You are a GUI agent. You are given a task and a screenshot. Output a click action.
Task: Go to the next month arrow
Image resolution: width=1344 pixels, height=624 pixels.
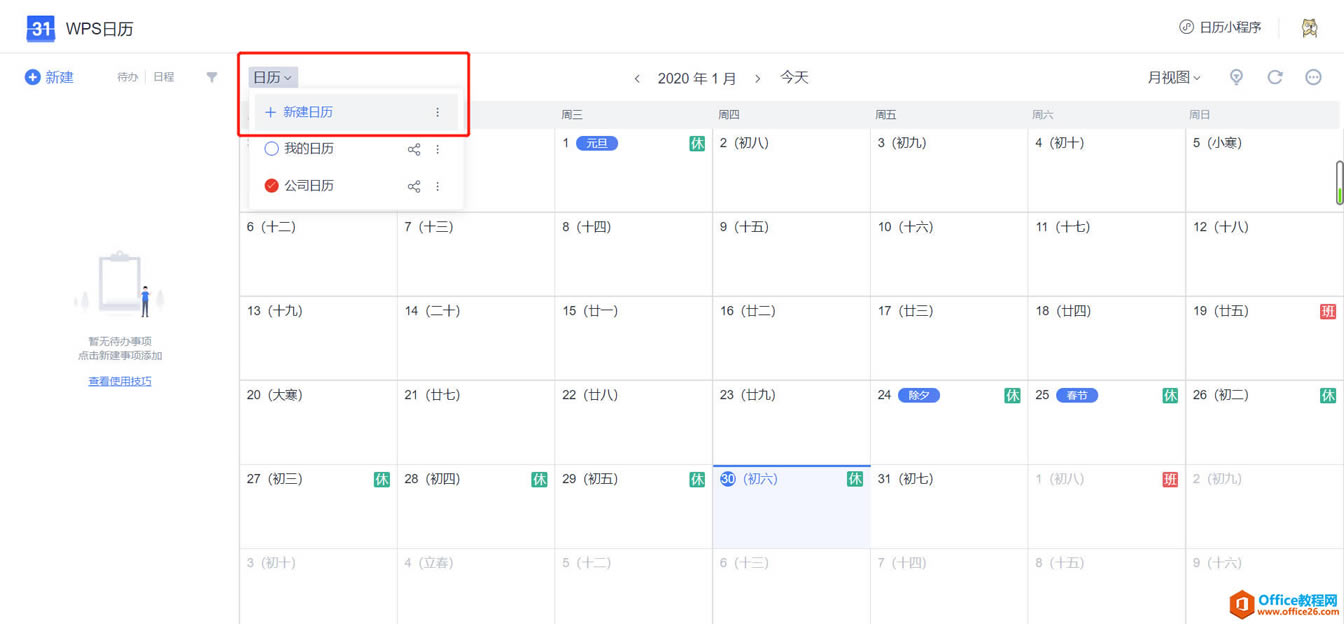coord(758,78)
